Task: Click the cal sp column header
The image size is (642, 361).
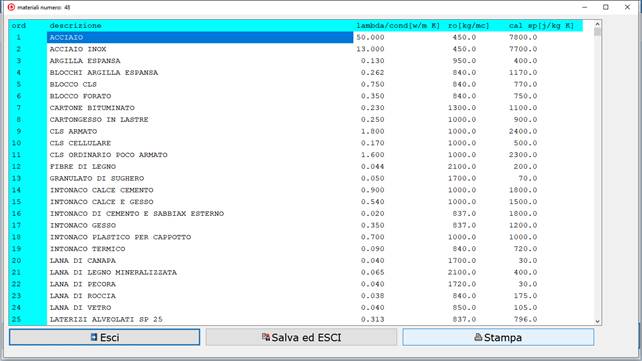Action: pyautogui.click(x=541, y=25)
